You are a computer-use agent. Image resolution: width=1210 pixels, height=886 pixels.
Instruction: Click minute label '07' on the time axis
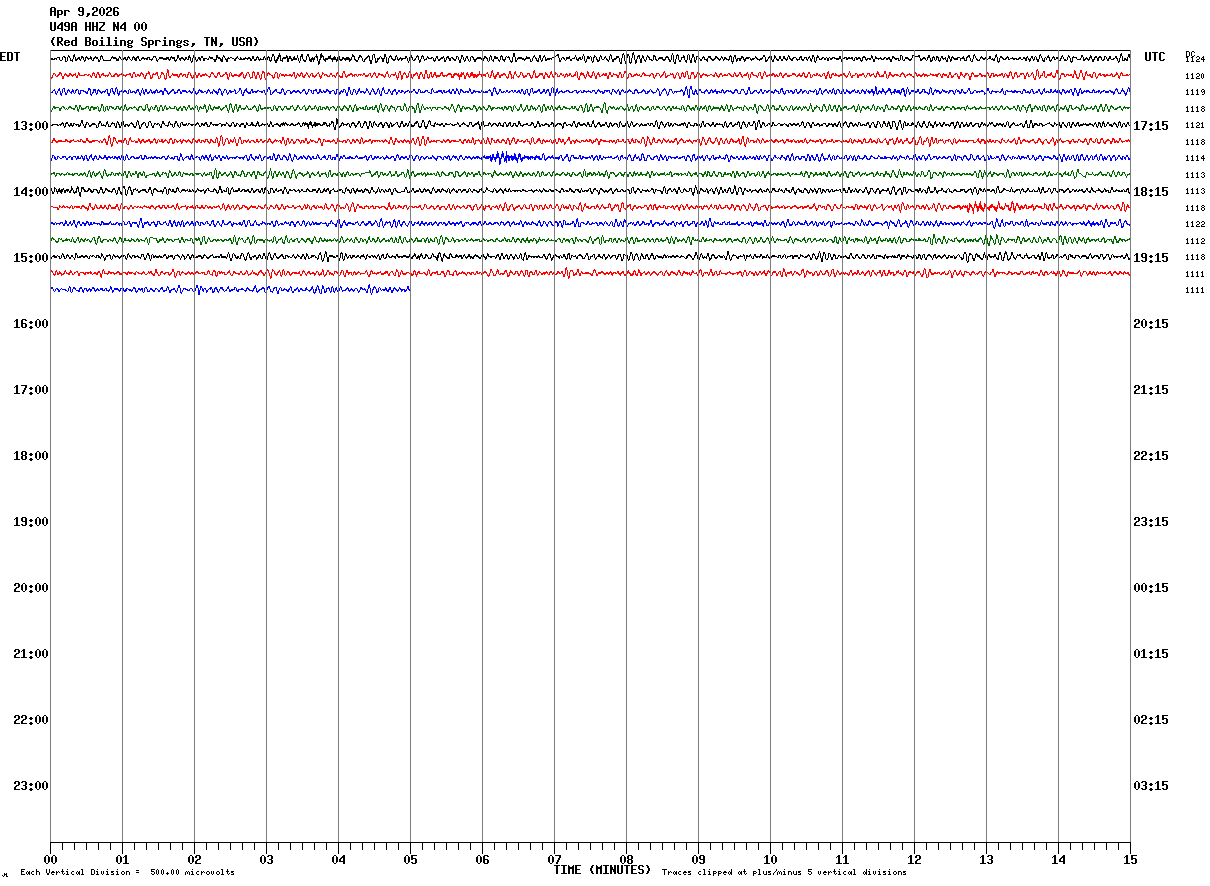[554, 860]
